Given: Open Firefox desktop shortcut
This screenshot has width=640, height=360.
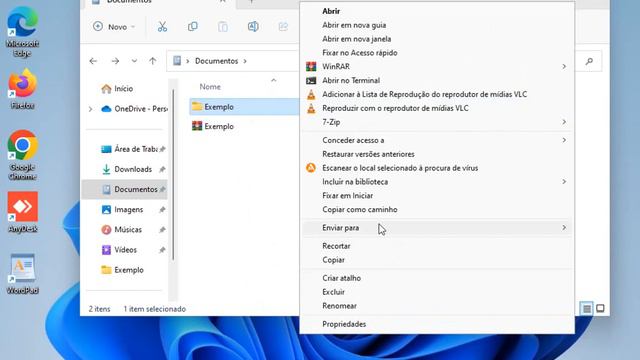Looking at the screenshot, I should pyautogui.click(x=22, y=89).
